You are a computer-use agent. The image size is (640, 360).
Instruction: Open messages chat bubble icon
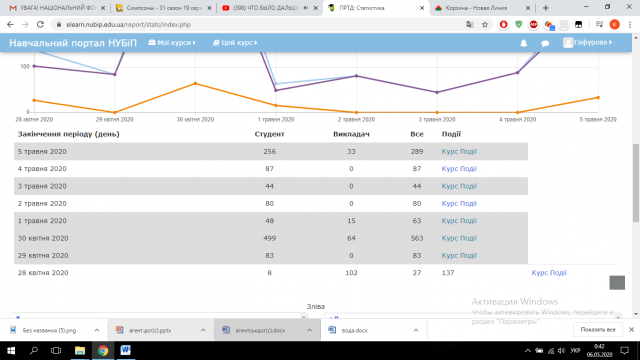(x=545, y=43)
